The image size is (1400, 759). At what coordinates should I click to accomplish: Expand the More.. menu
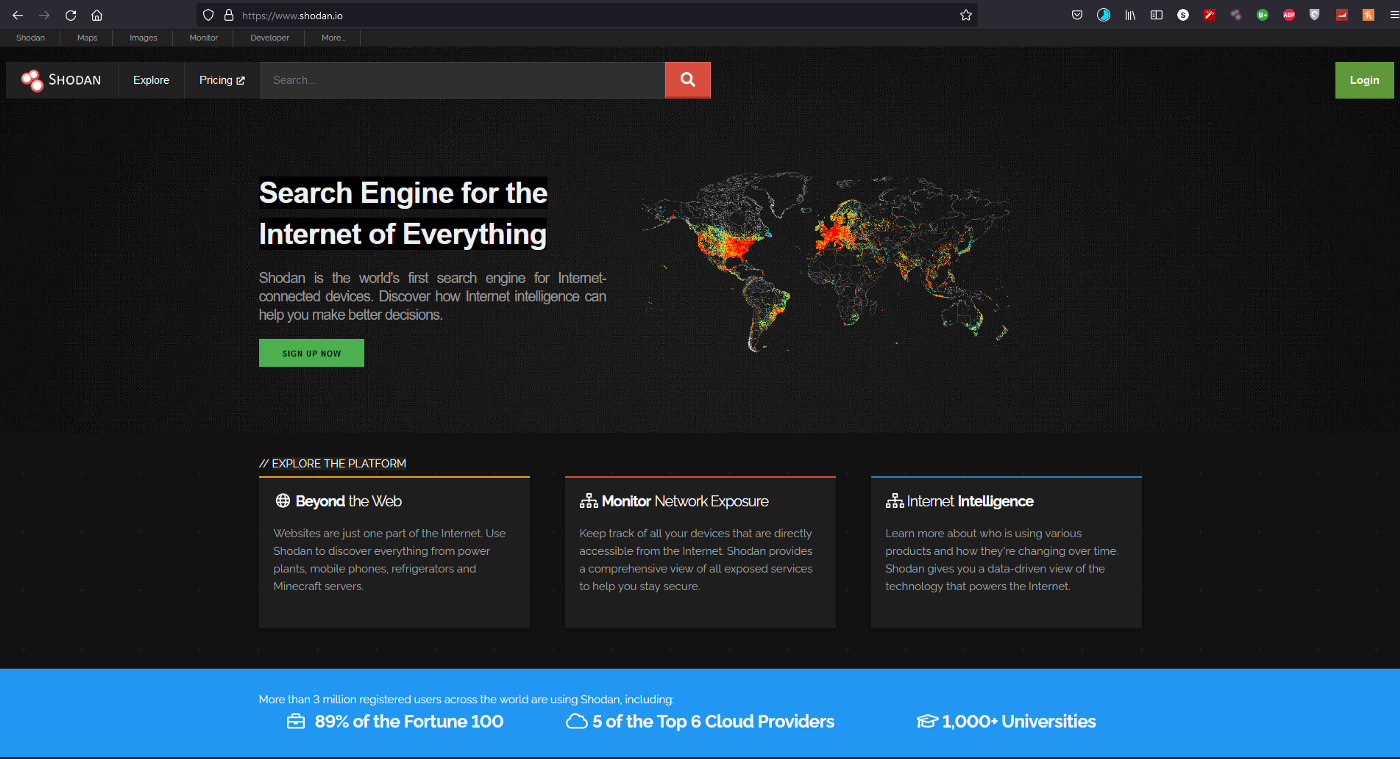[x=333, y=38]
